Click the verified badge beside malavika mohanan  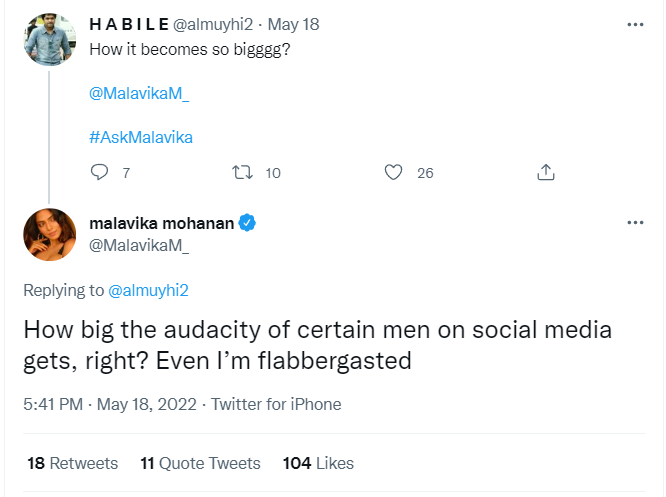(247, 223)
